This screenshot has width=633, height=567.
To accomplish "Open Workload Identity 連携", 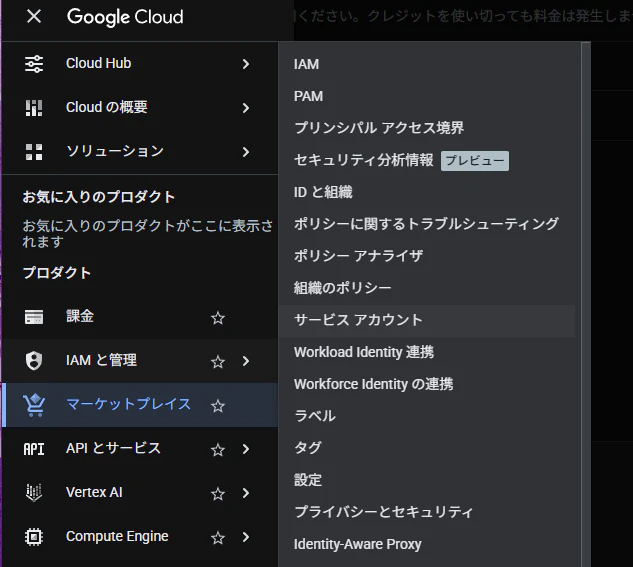I will click(x=427, y=352).
